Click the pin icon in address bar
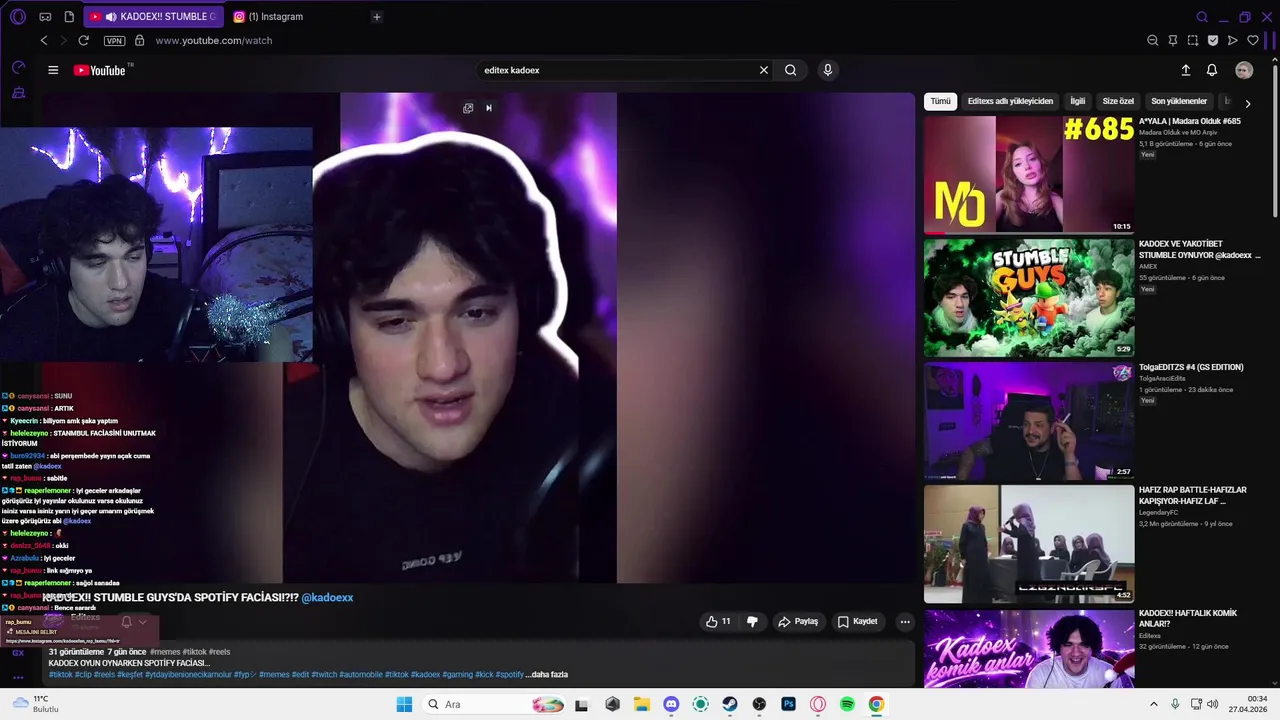 [1173, 41]
